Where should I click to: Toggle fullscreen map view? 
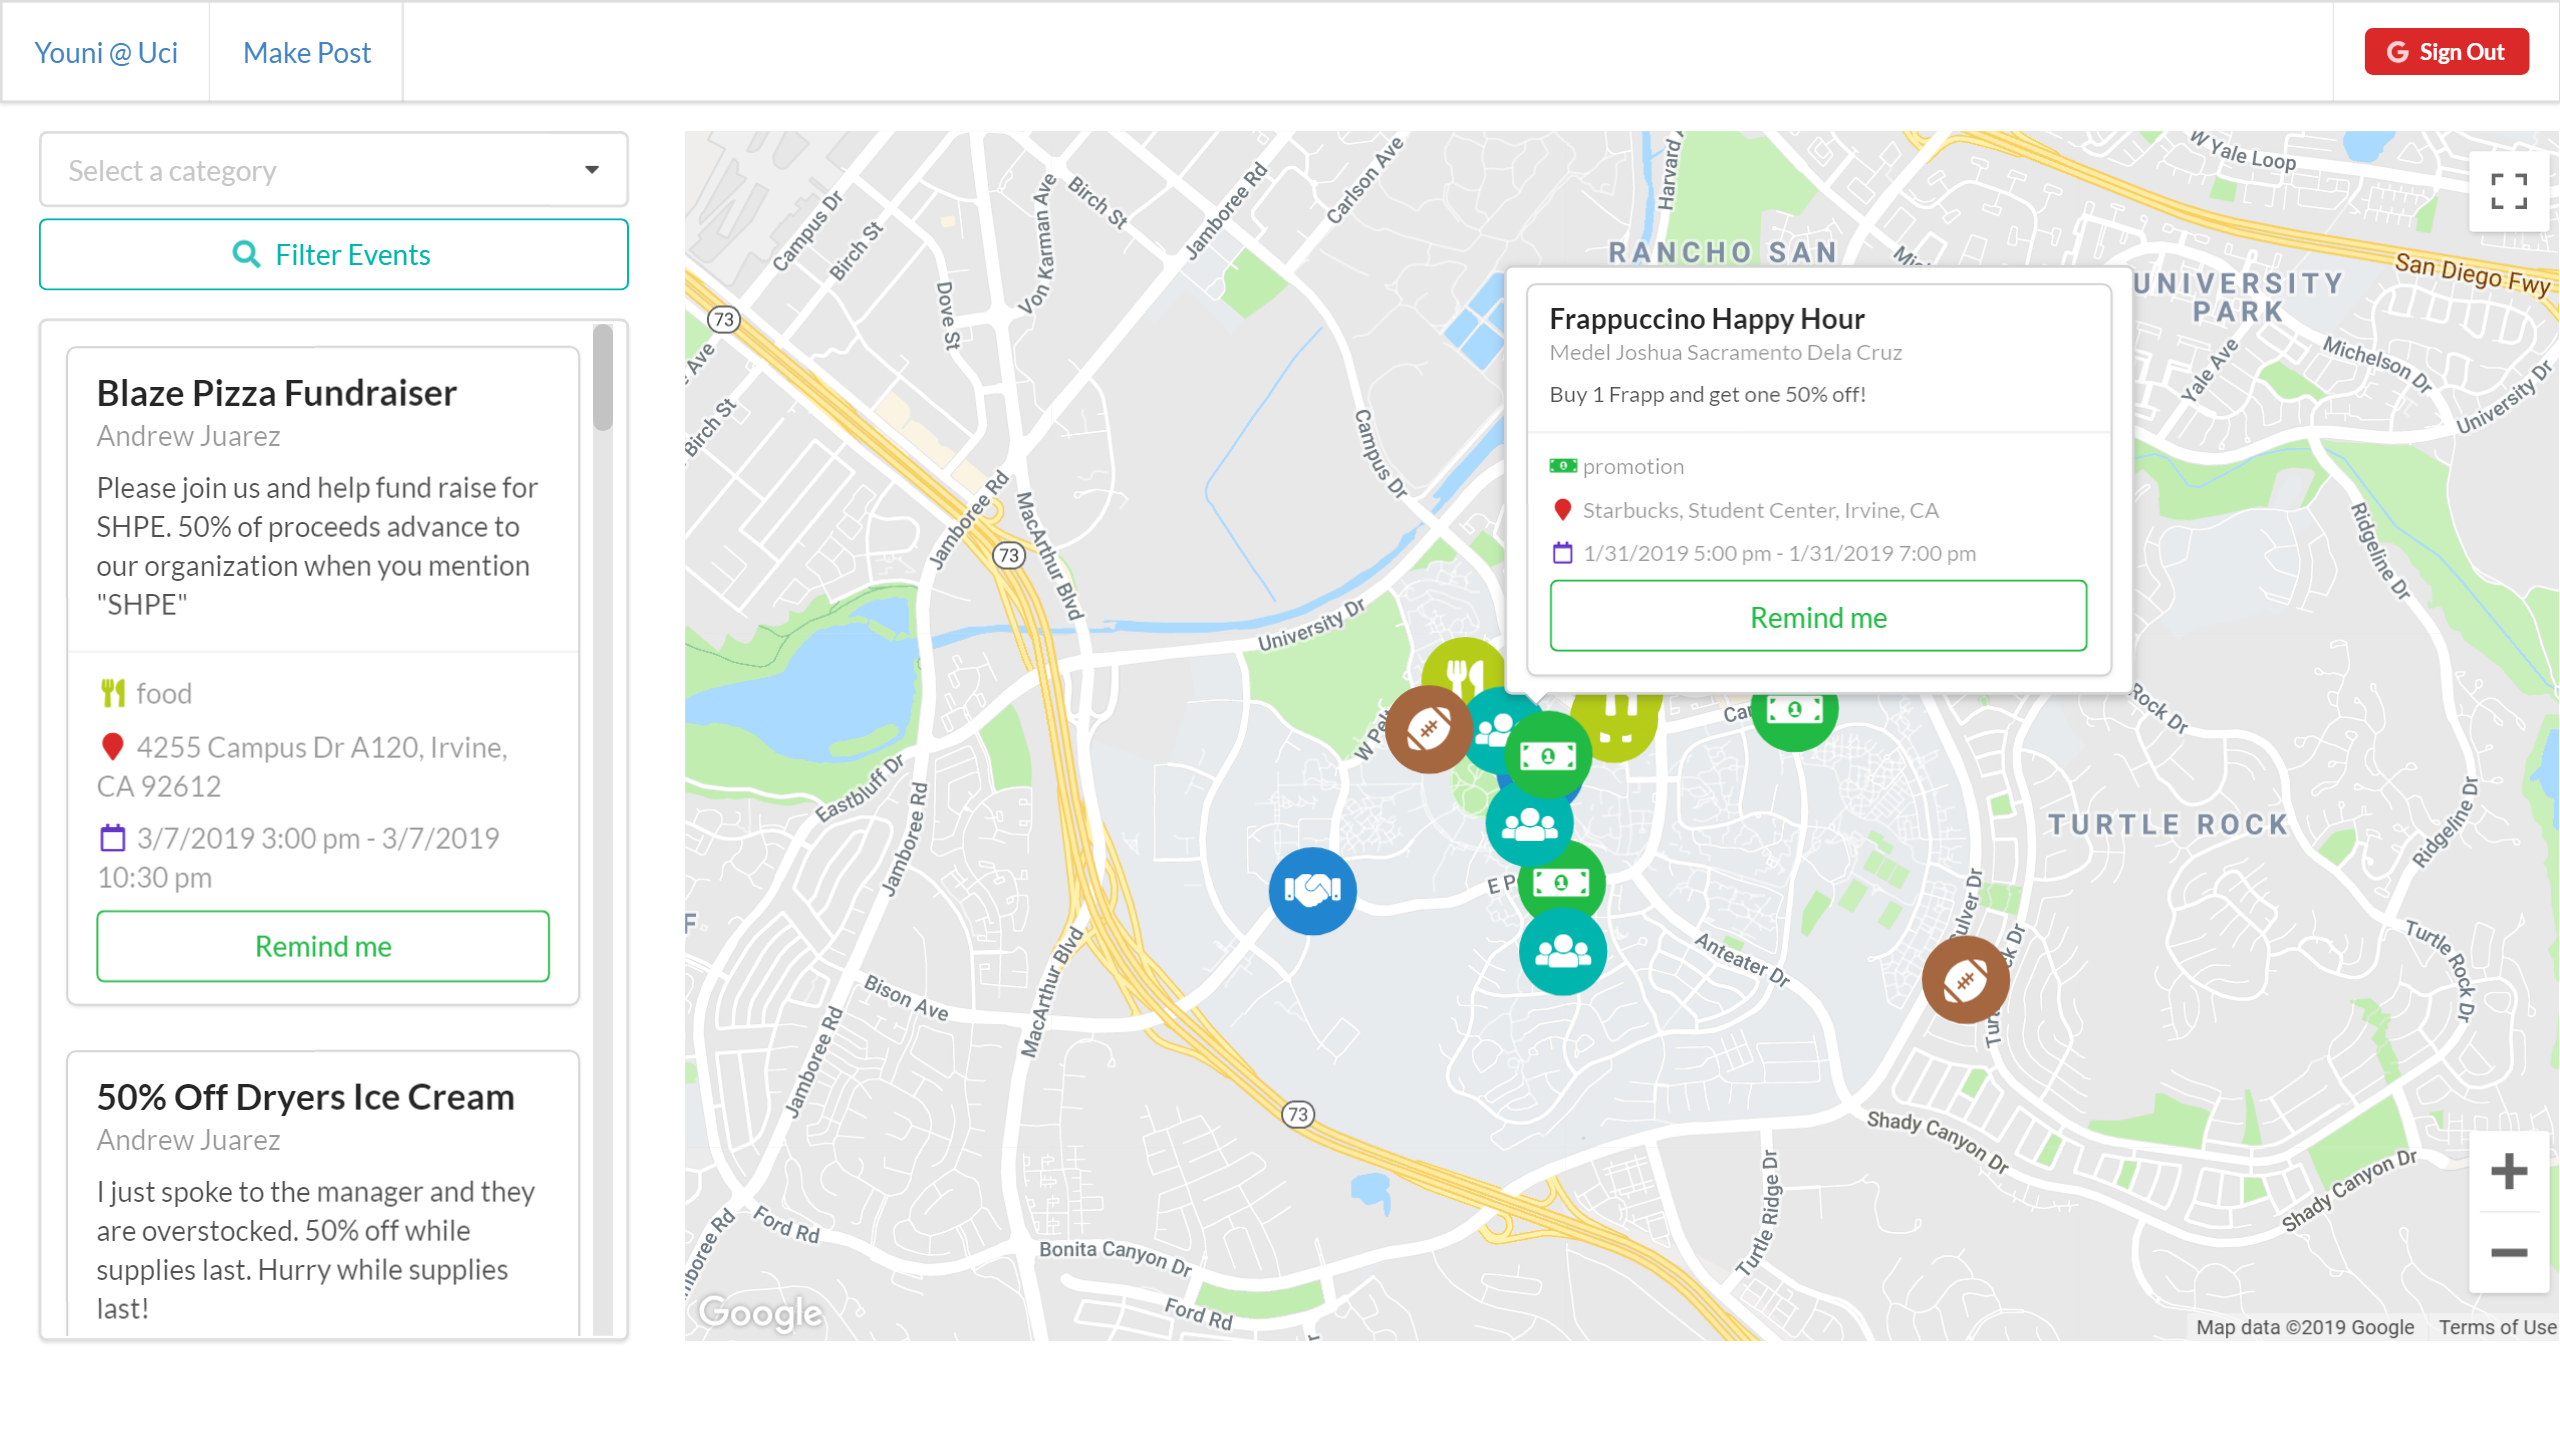[2508, 191]
